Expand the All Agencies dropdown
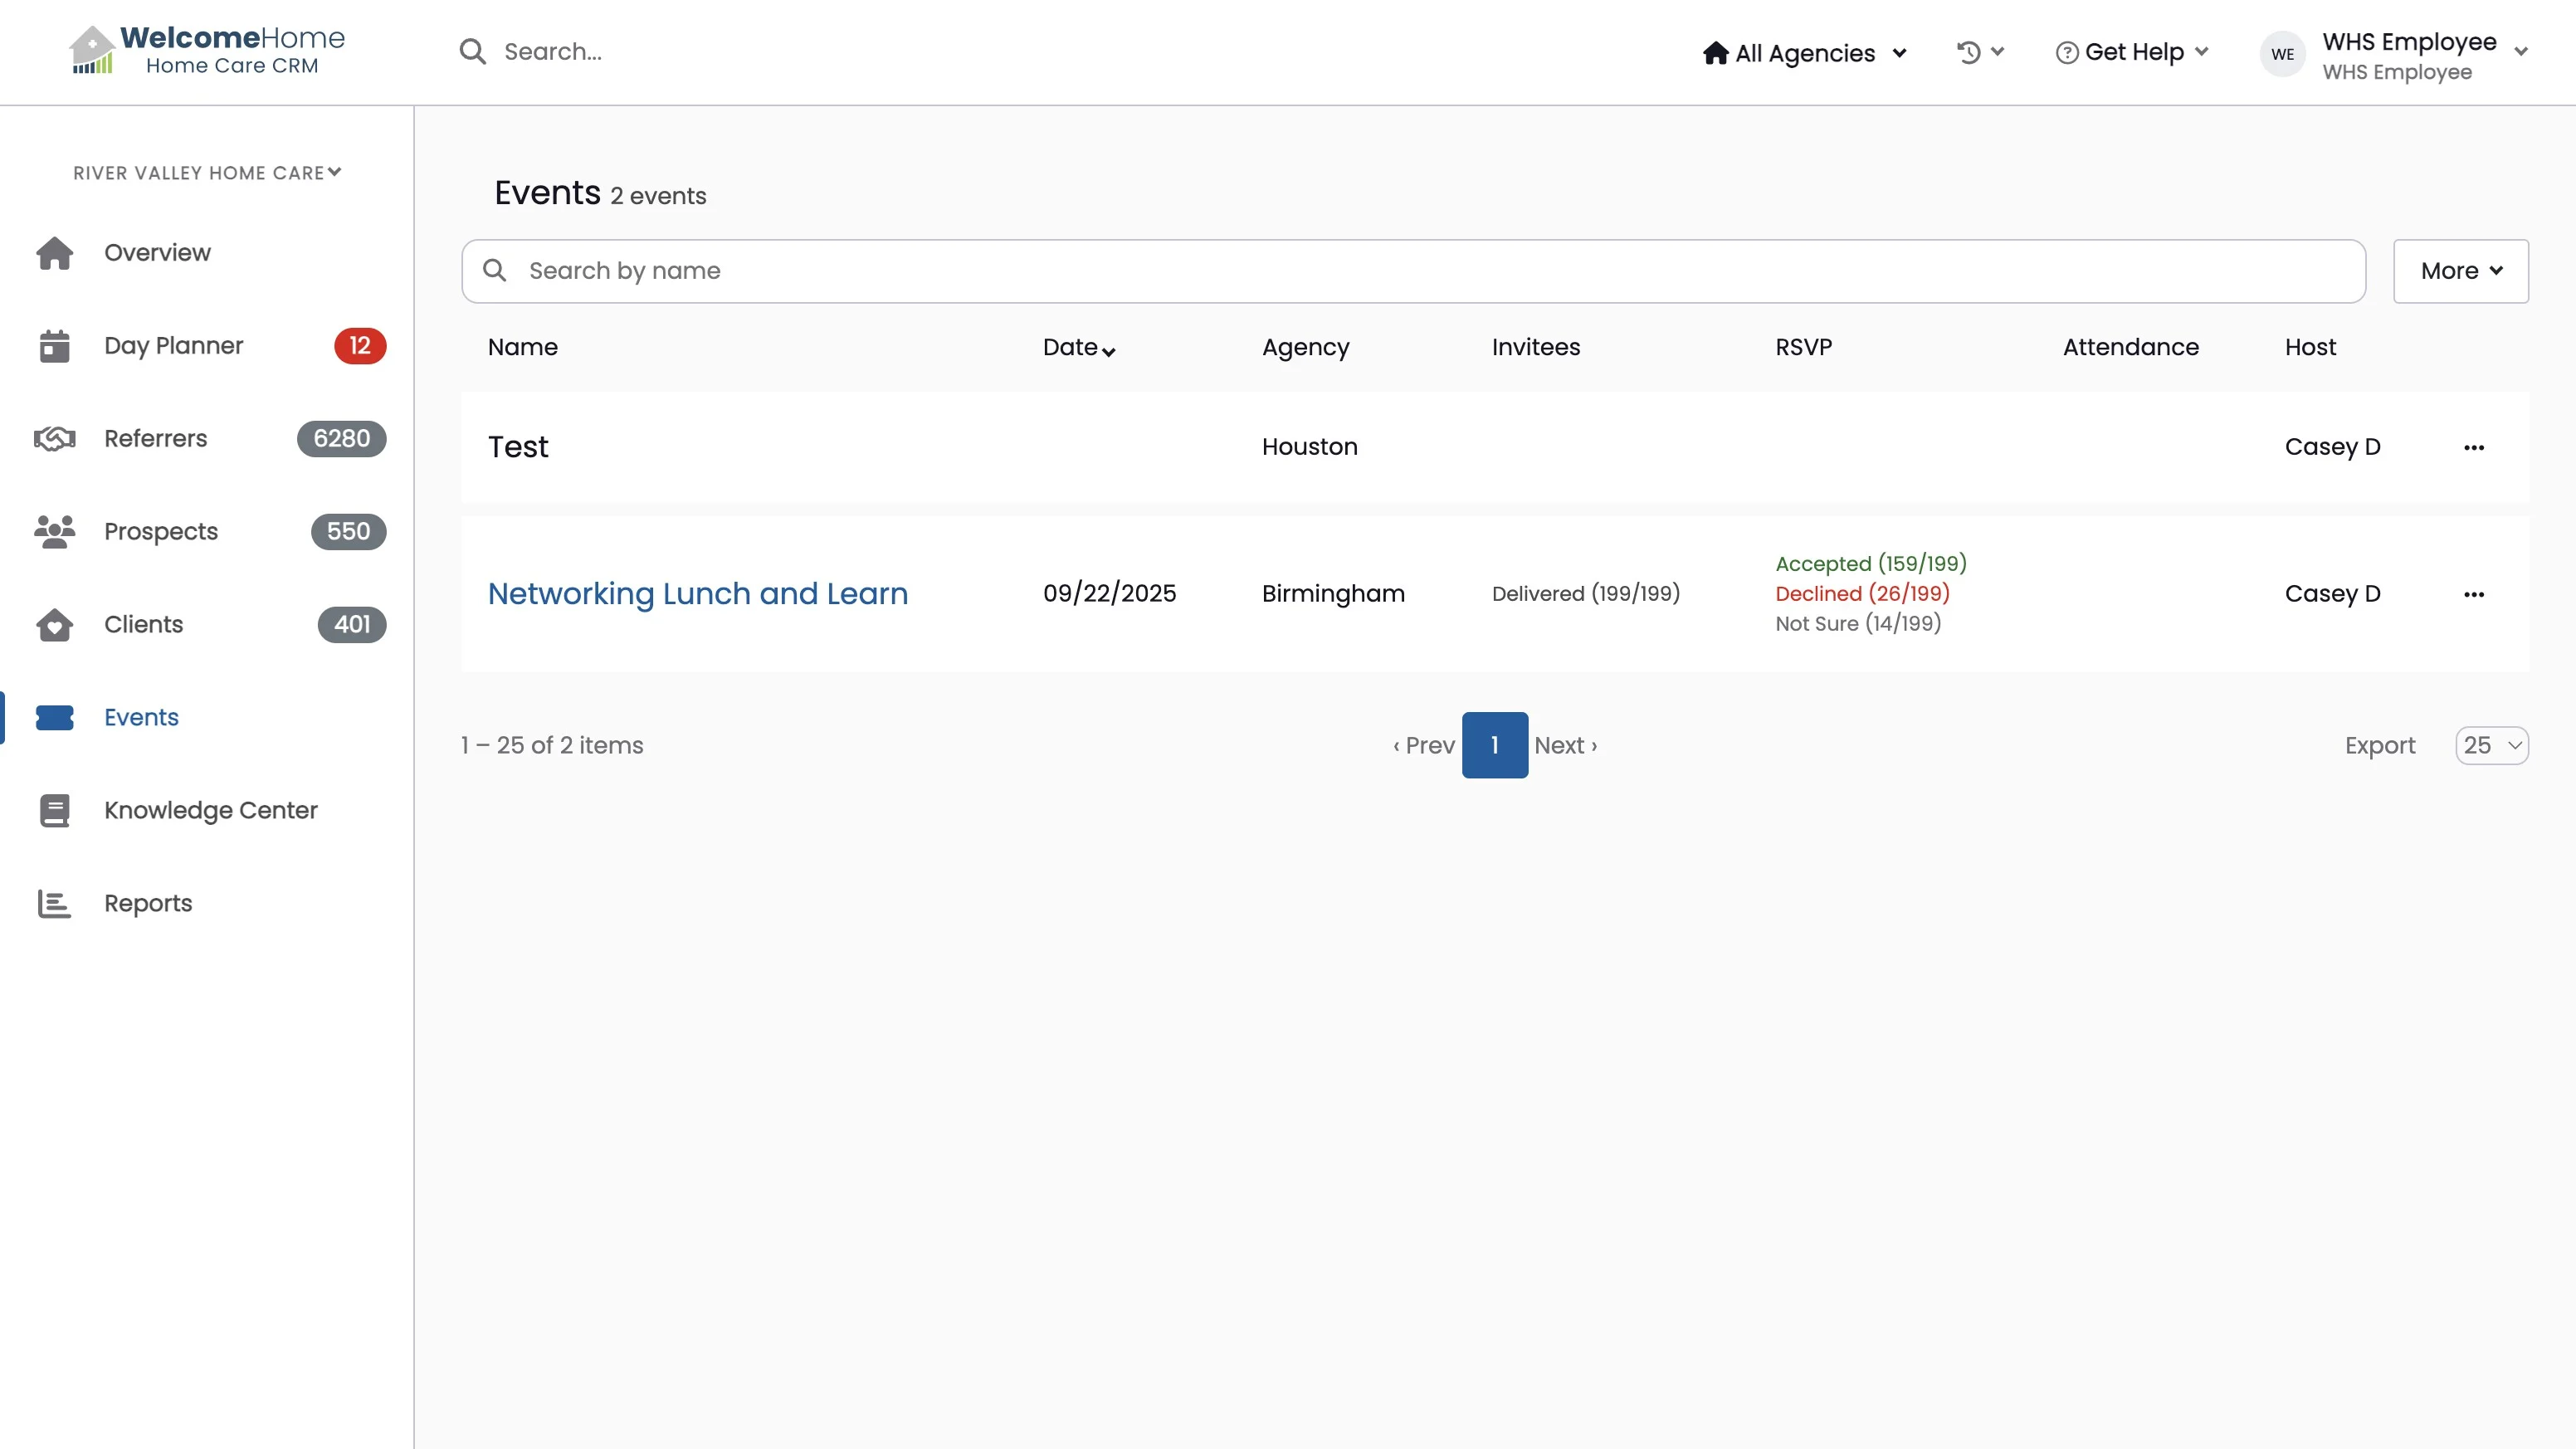 [1805, 53]
